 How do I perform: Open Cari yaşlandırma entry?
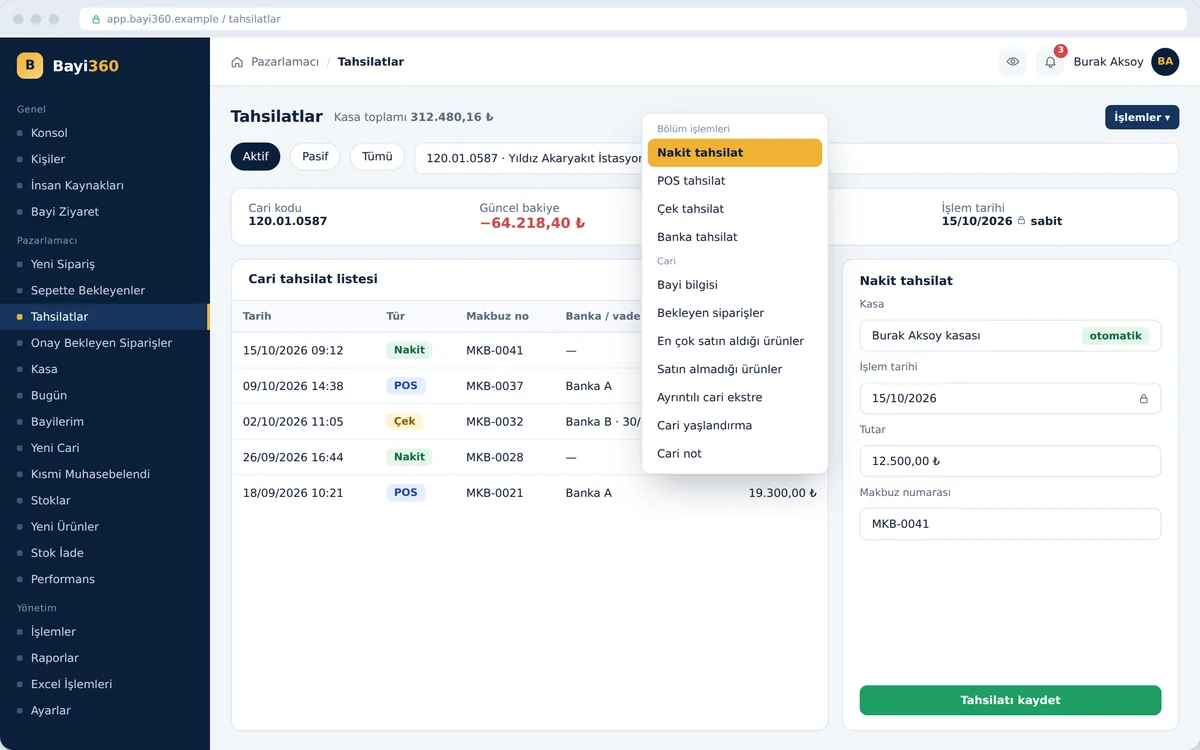click(735, 425)
